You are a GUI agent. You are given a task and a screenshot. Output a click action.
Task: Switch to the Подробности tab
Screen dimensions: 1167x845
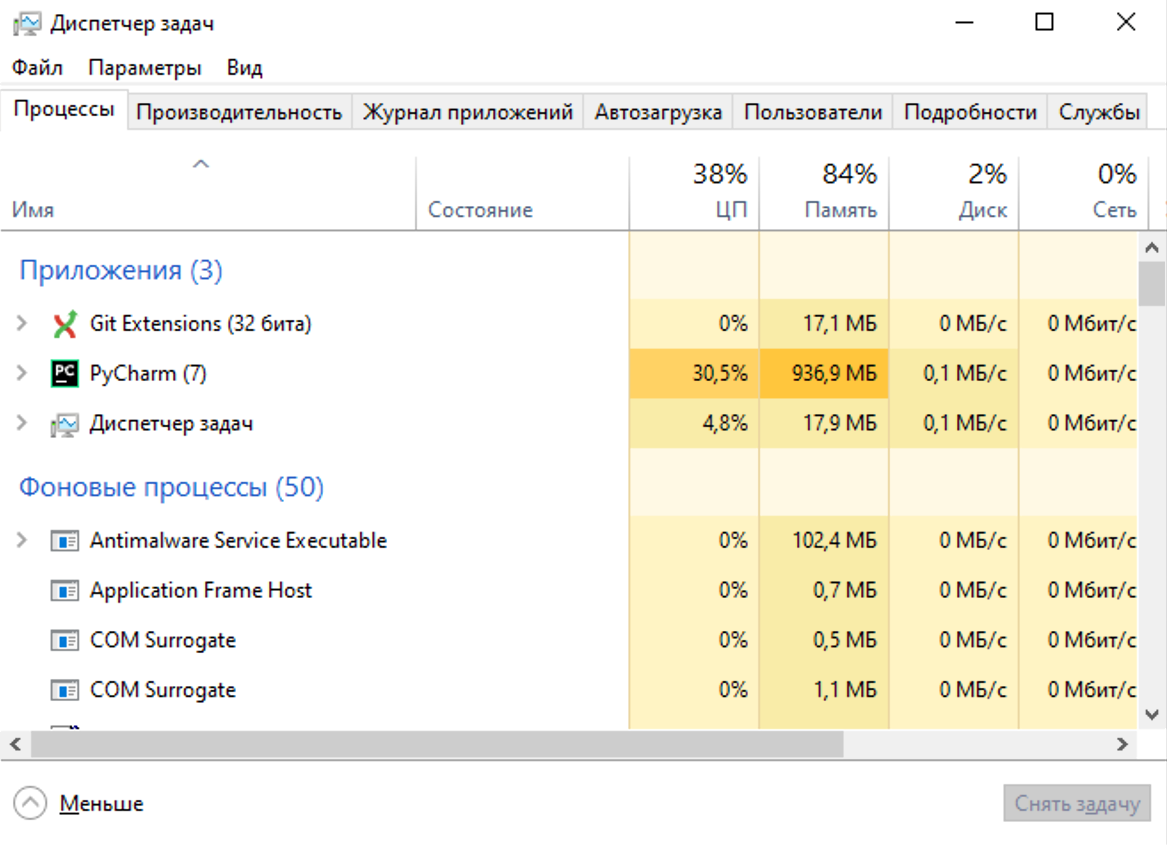click(970, 112)
